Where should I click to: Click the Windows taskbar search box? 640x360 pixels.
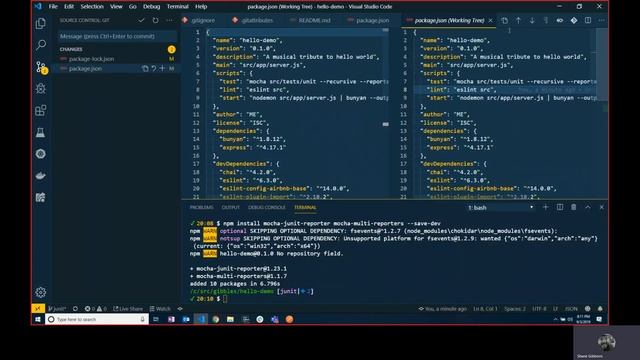pos(97,319)
